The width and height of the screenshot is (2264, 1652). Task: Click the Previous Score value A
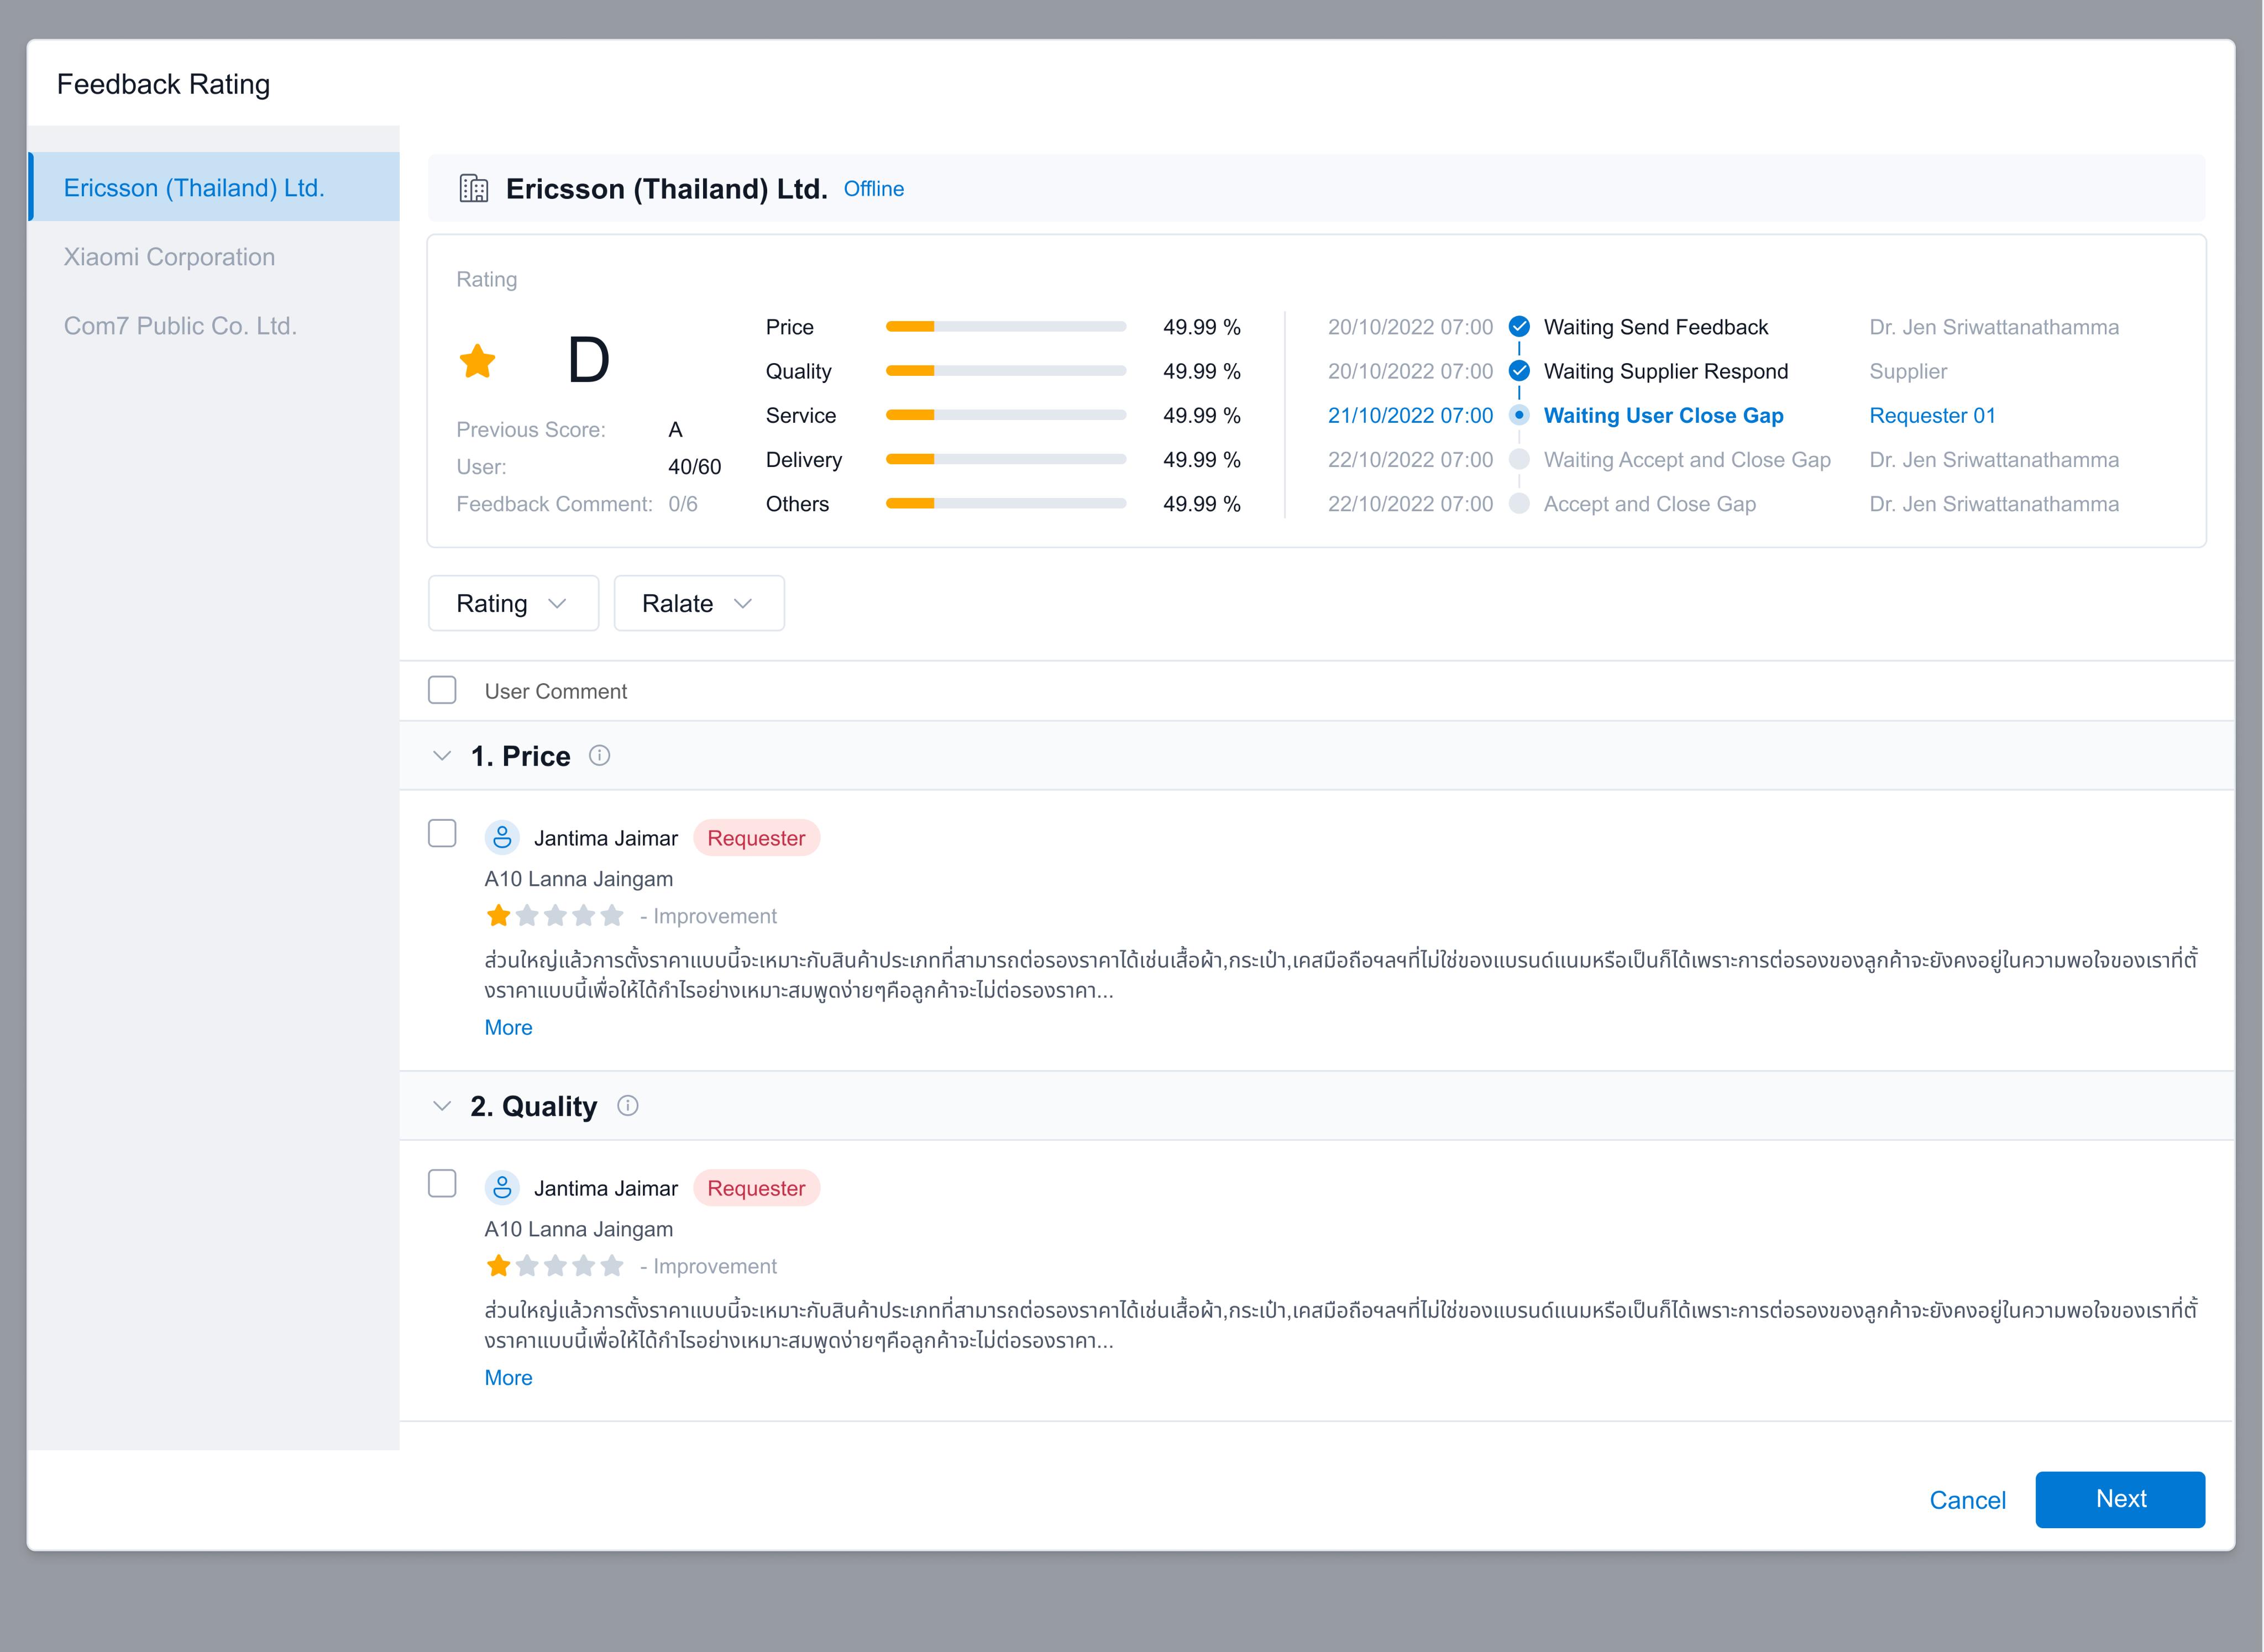coord(675,429)
